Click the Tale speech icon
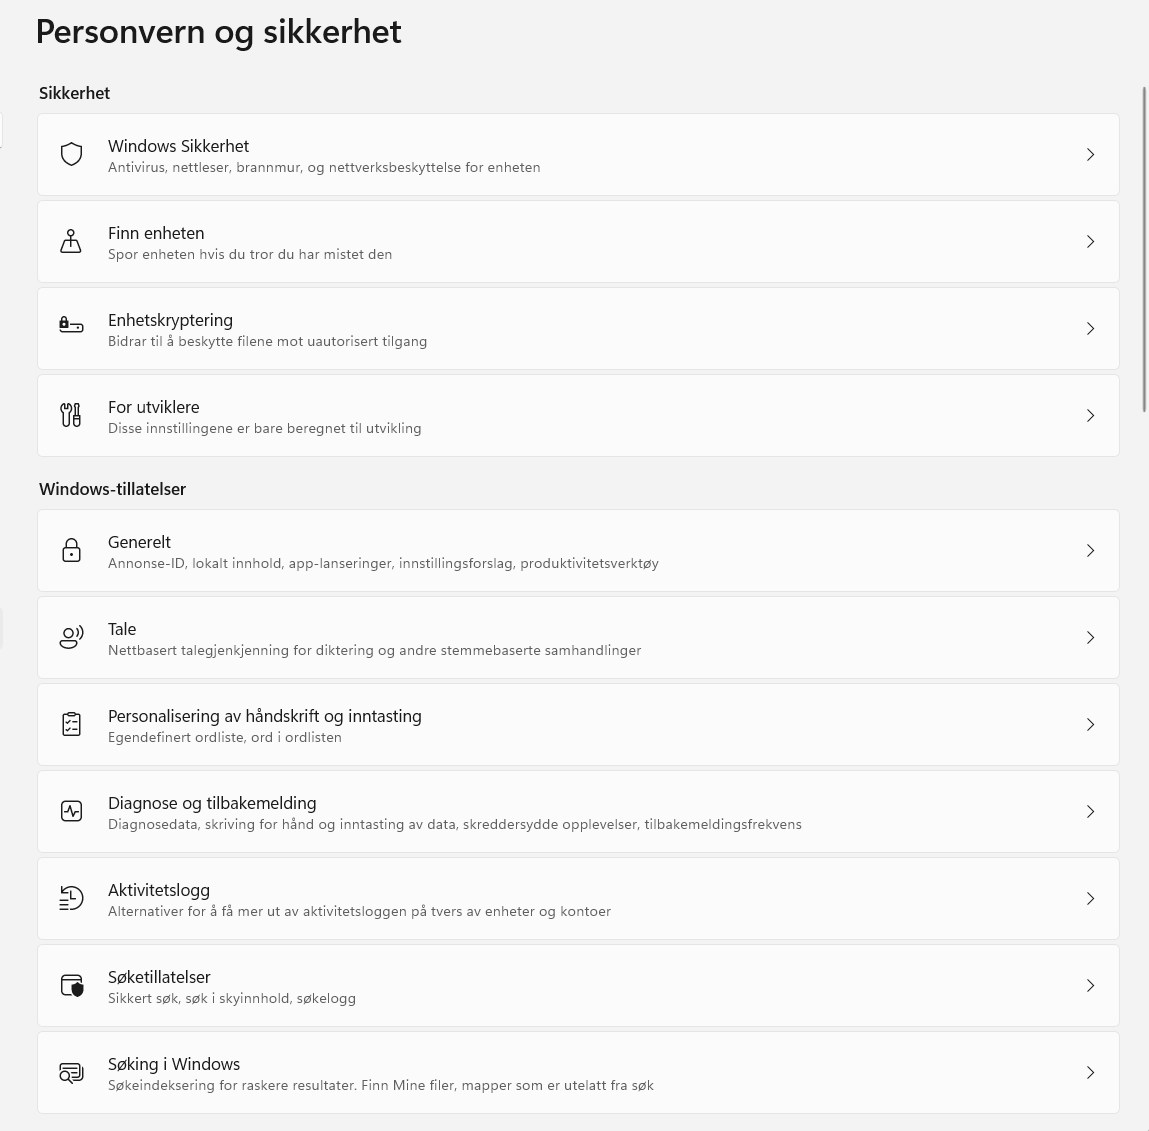This screenshot has width=1149, height=1131. coord(71,637)
